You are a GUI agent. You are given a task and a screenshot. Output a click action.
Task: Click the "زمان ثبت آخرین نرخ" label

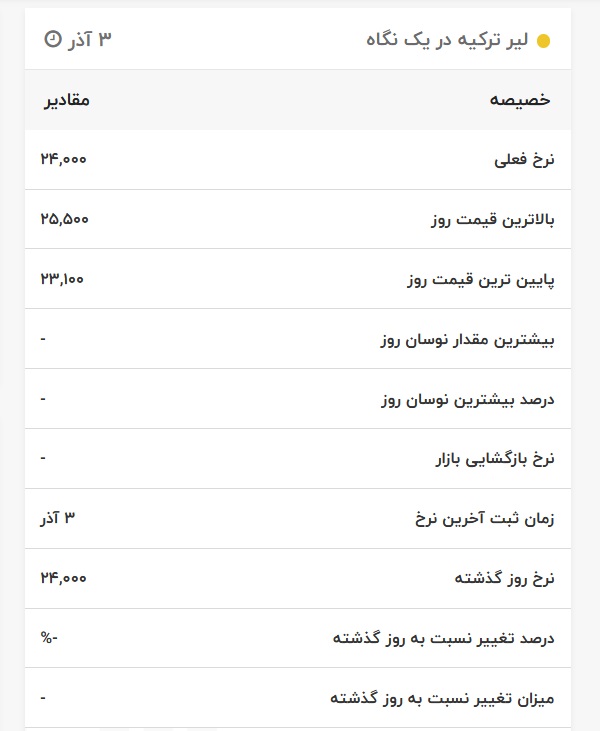(484, 519)
